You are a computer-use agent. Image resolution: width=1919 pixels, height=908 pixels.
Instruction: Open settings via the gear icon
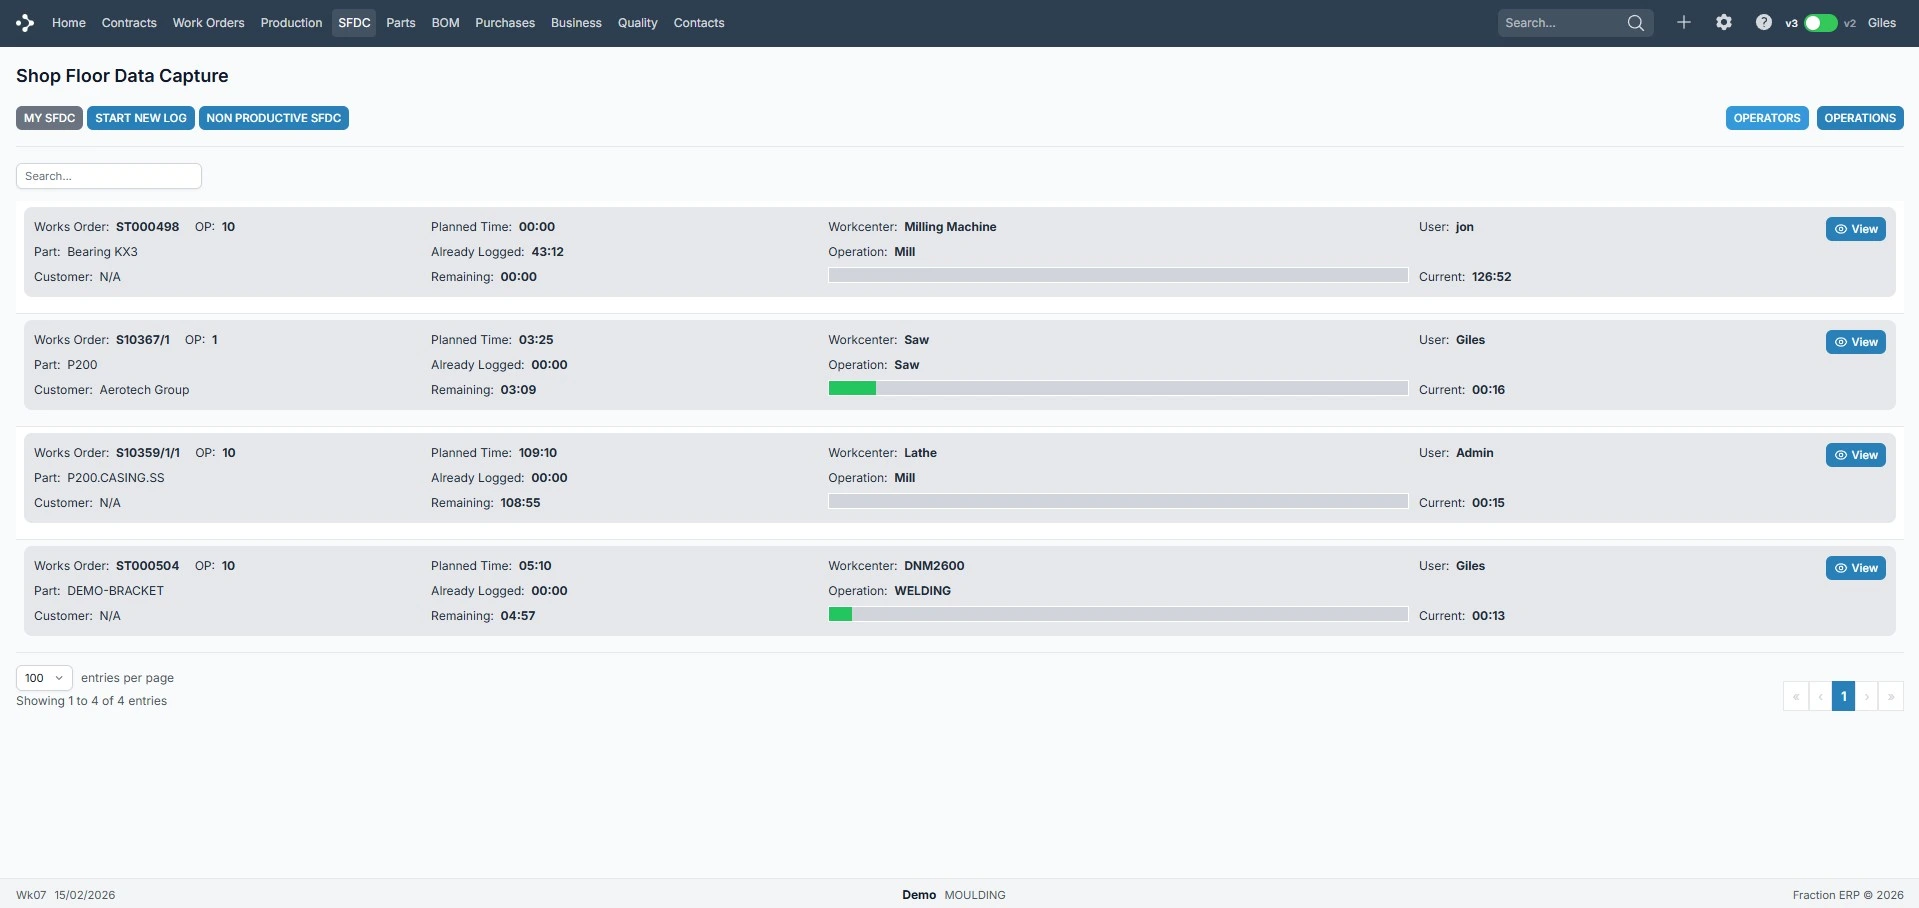tap(1724, 23)
